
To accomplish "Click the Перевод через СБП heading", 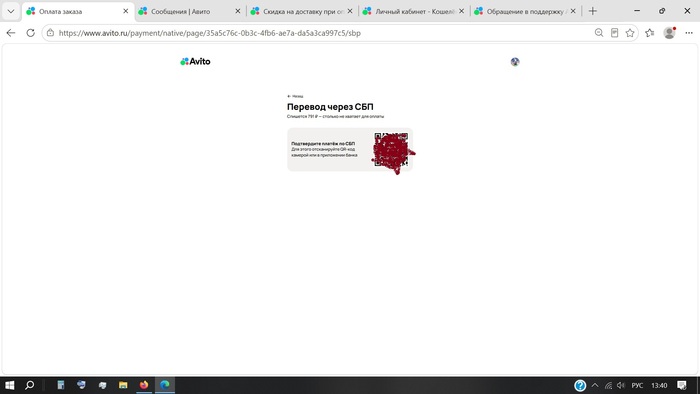I will tap(330, 107).
